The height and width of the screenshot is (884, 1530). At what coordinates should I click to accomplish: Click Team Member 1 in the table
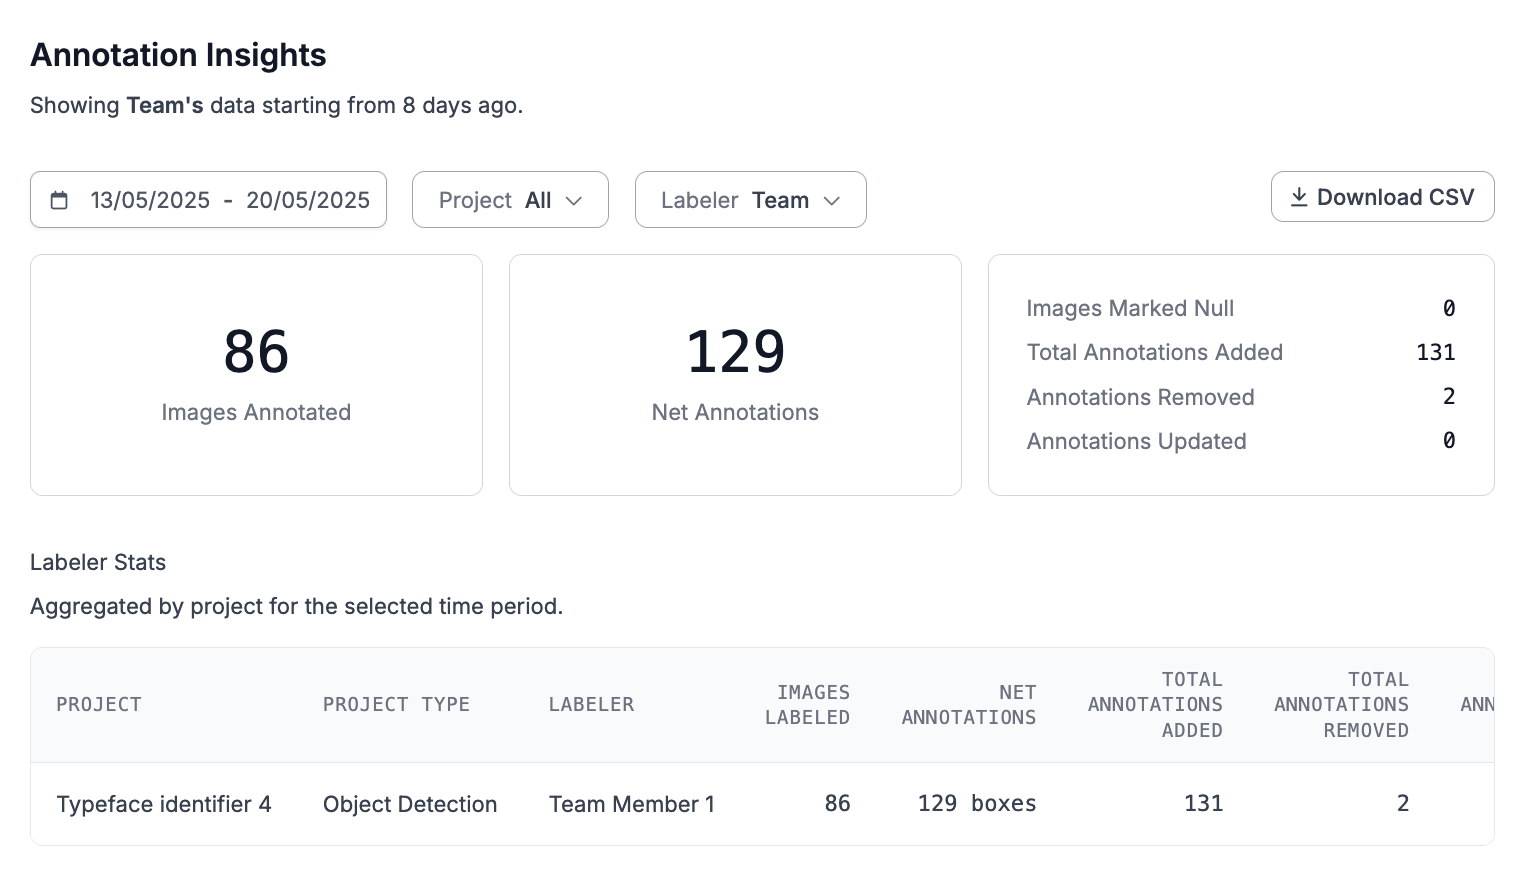(x=632, y=804)
